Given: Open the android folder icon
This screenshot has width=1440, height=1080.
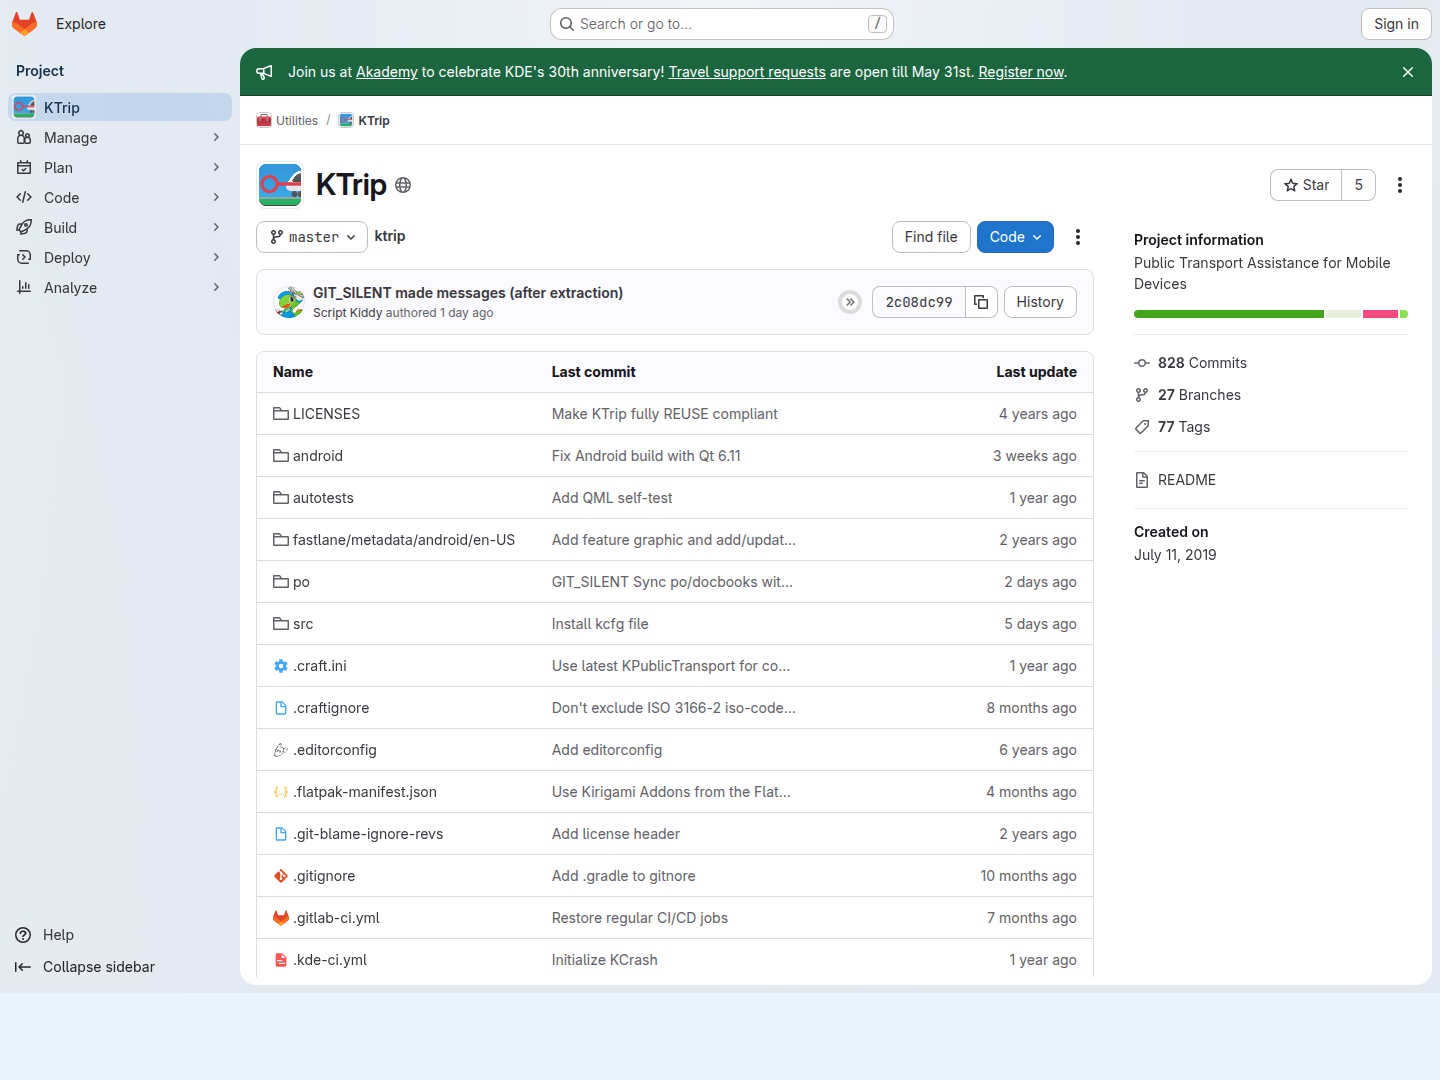Looking at the screenshot, I should click(x=281, y=456).
